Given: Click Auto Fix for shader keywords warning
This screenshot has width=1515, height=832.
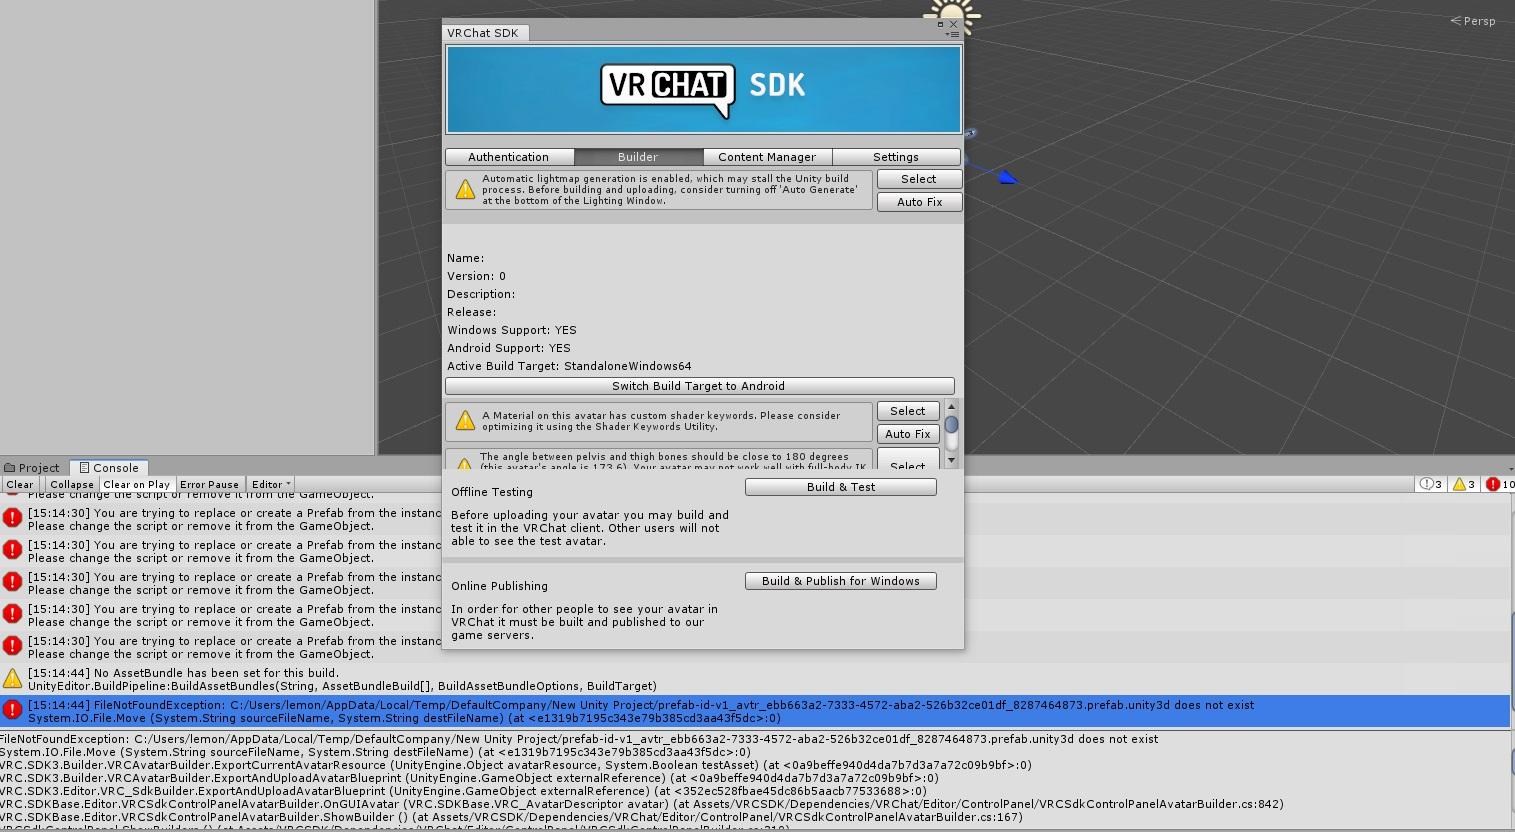Looking at the screenshot, I should pos(908,434).
